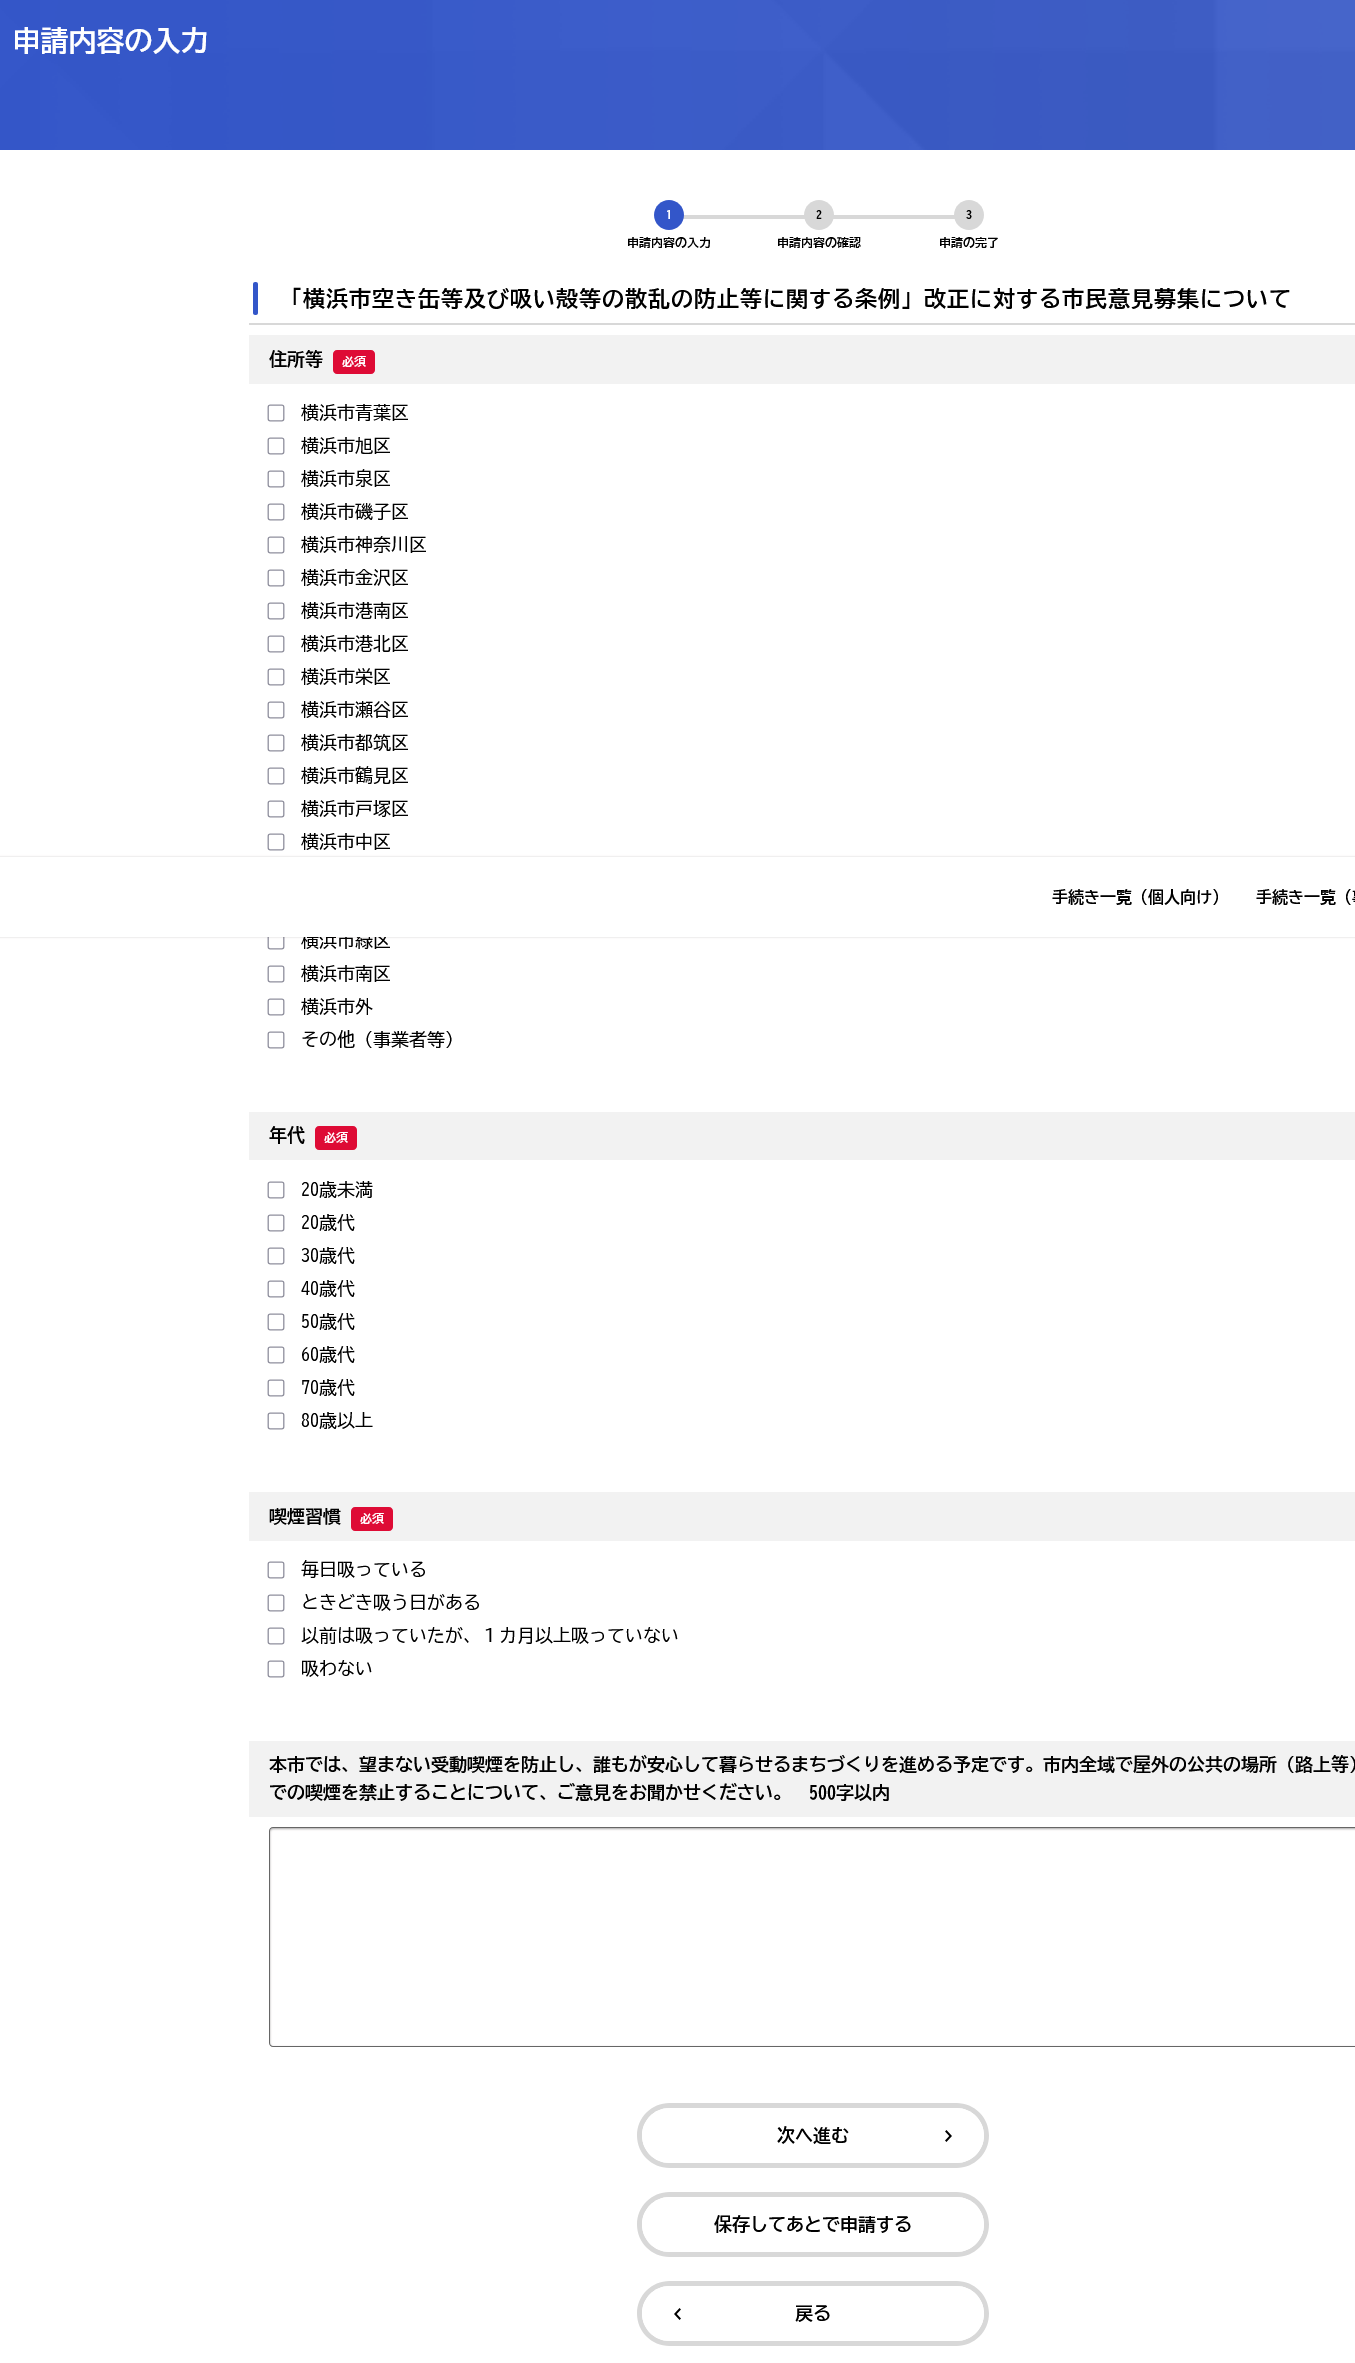Select the 横浜市神奈川区 checkbox
Screen dimensions: 1355x2363
click(276, 545)
